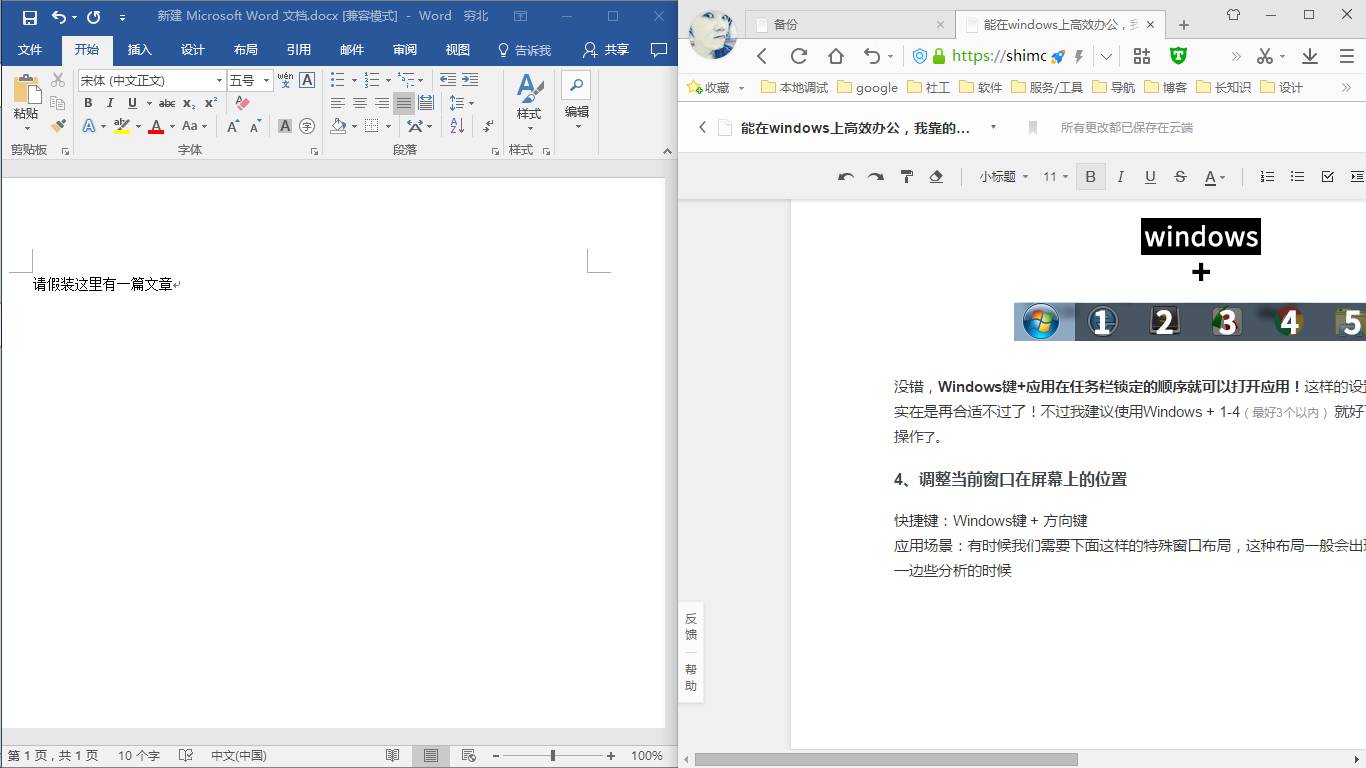Screen dimensions: 1366x768
Task: Select the Format Painter brush in Word's clipboard group
Action: point(57,126)
